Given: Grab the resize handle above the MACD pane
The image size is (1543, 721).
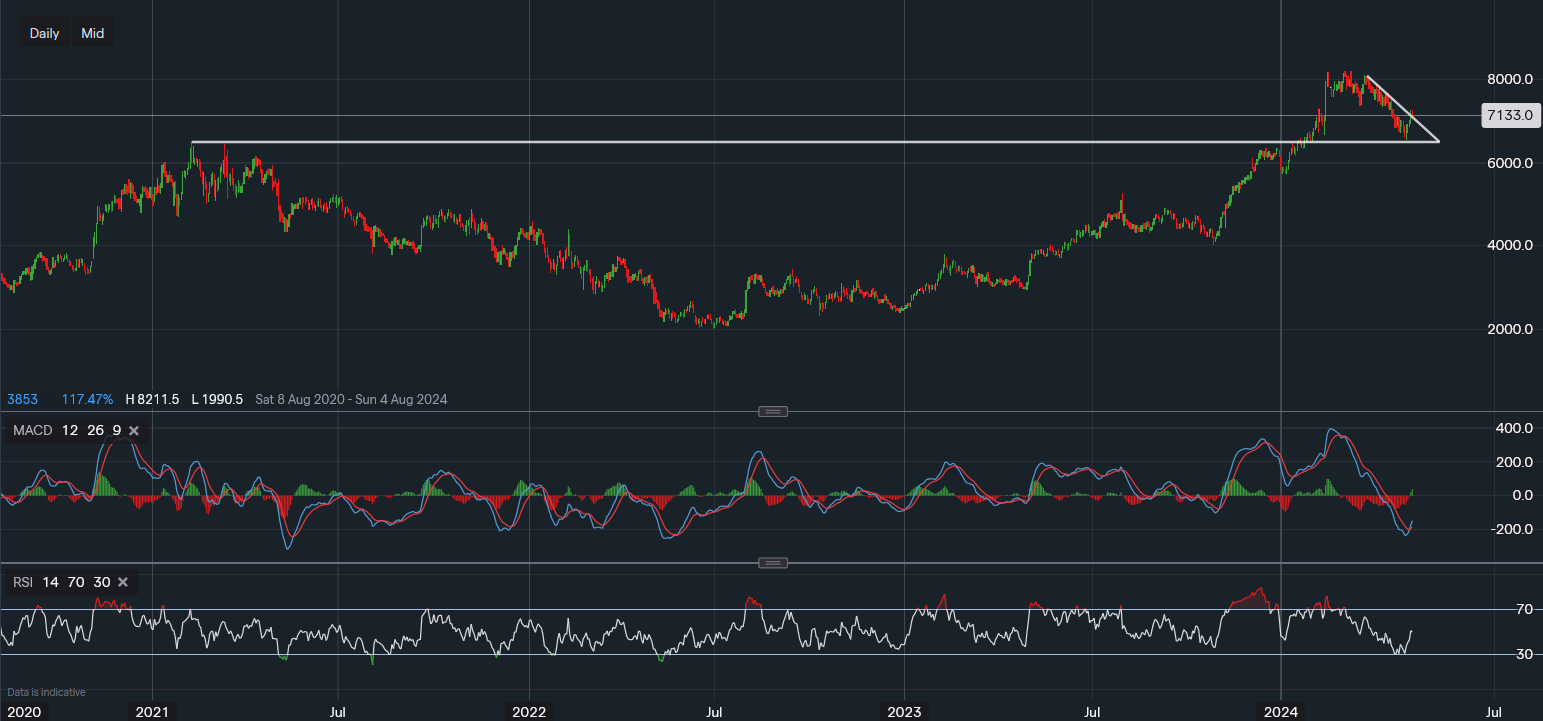Looking at the screenshot, I should (x=772, y=411).
